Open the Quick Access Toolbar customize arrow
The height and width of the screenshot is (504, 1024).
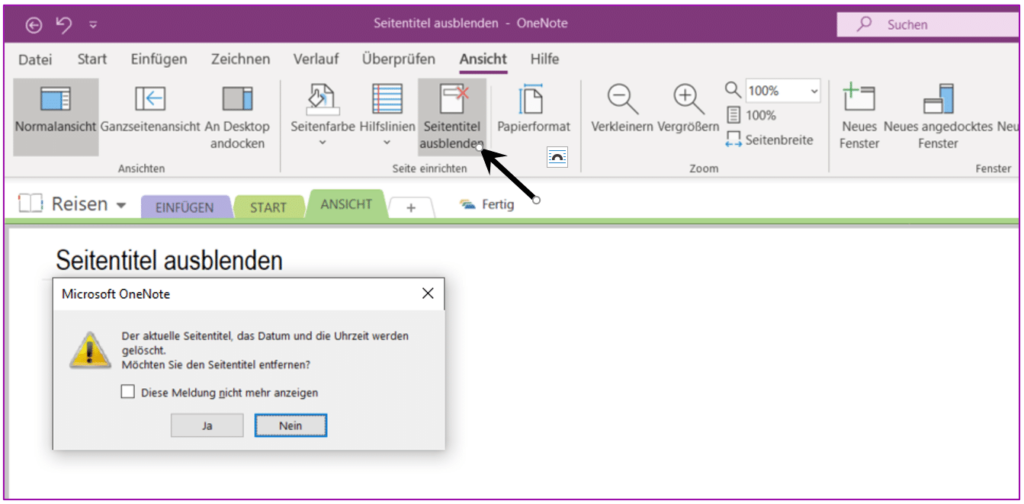click(93, 25)
